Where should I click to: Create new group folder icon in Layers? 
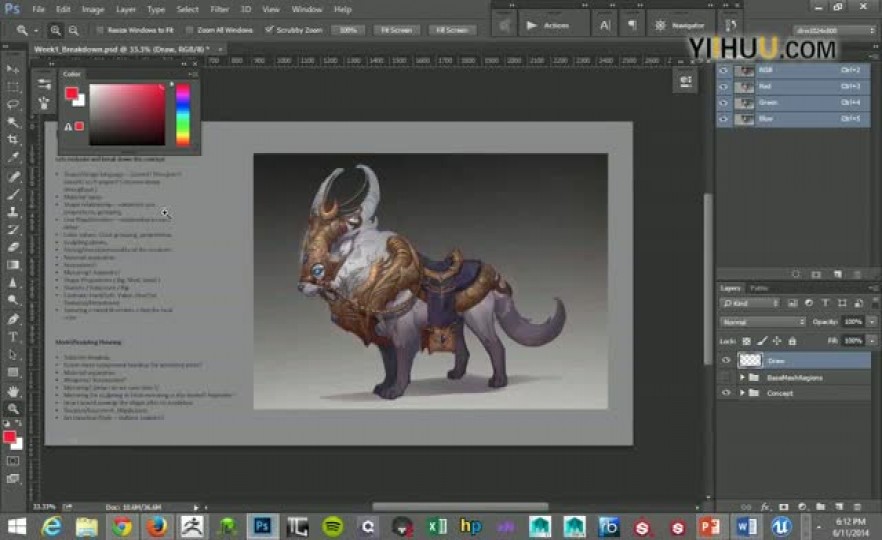[x=821, y=507]
